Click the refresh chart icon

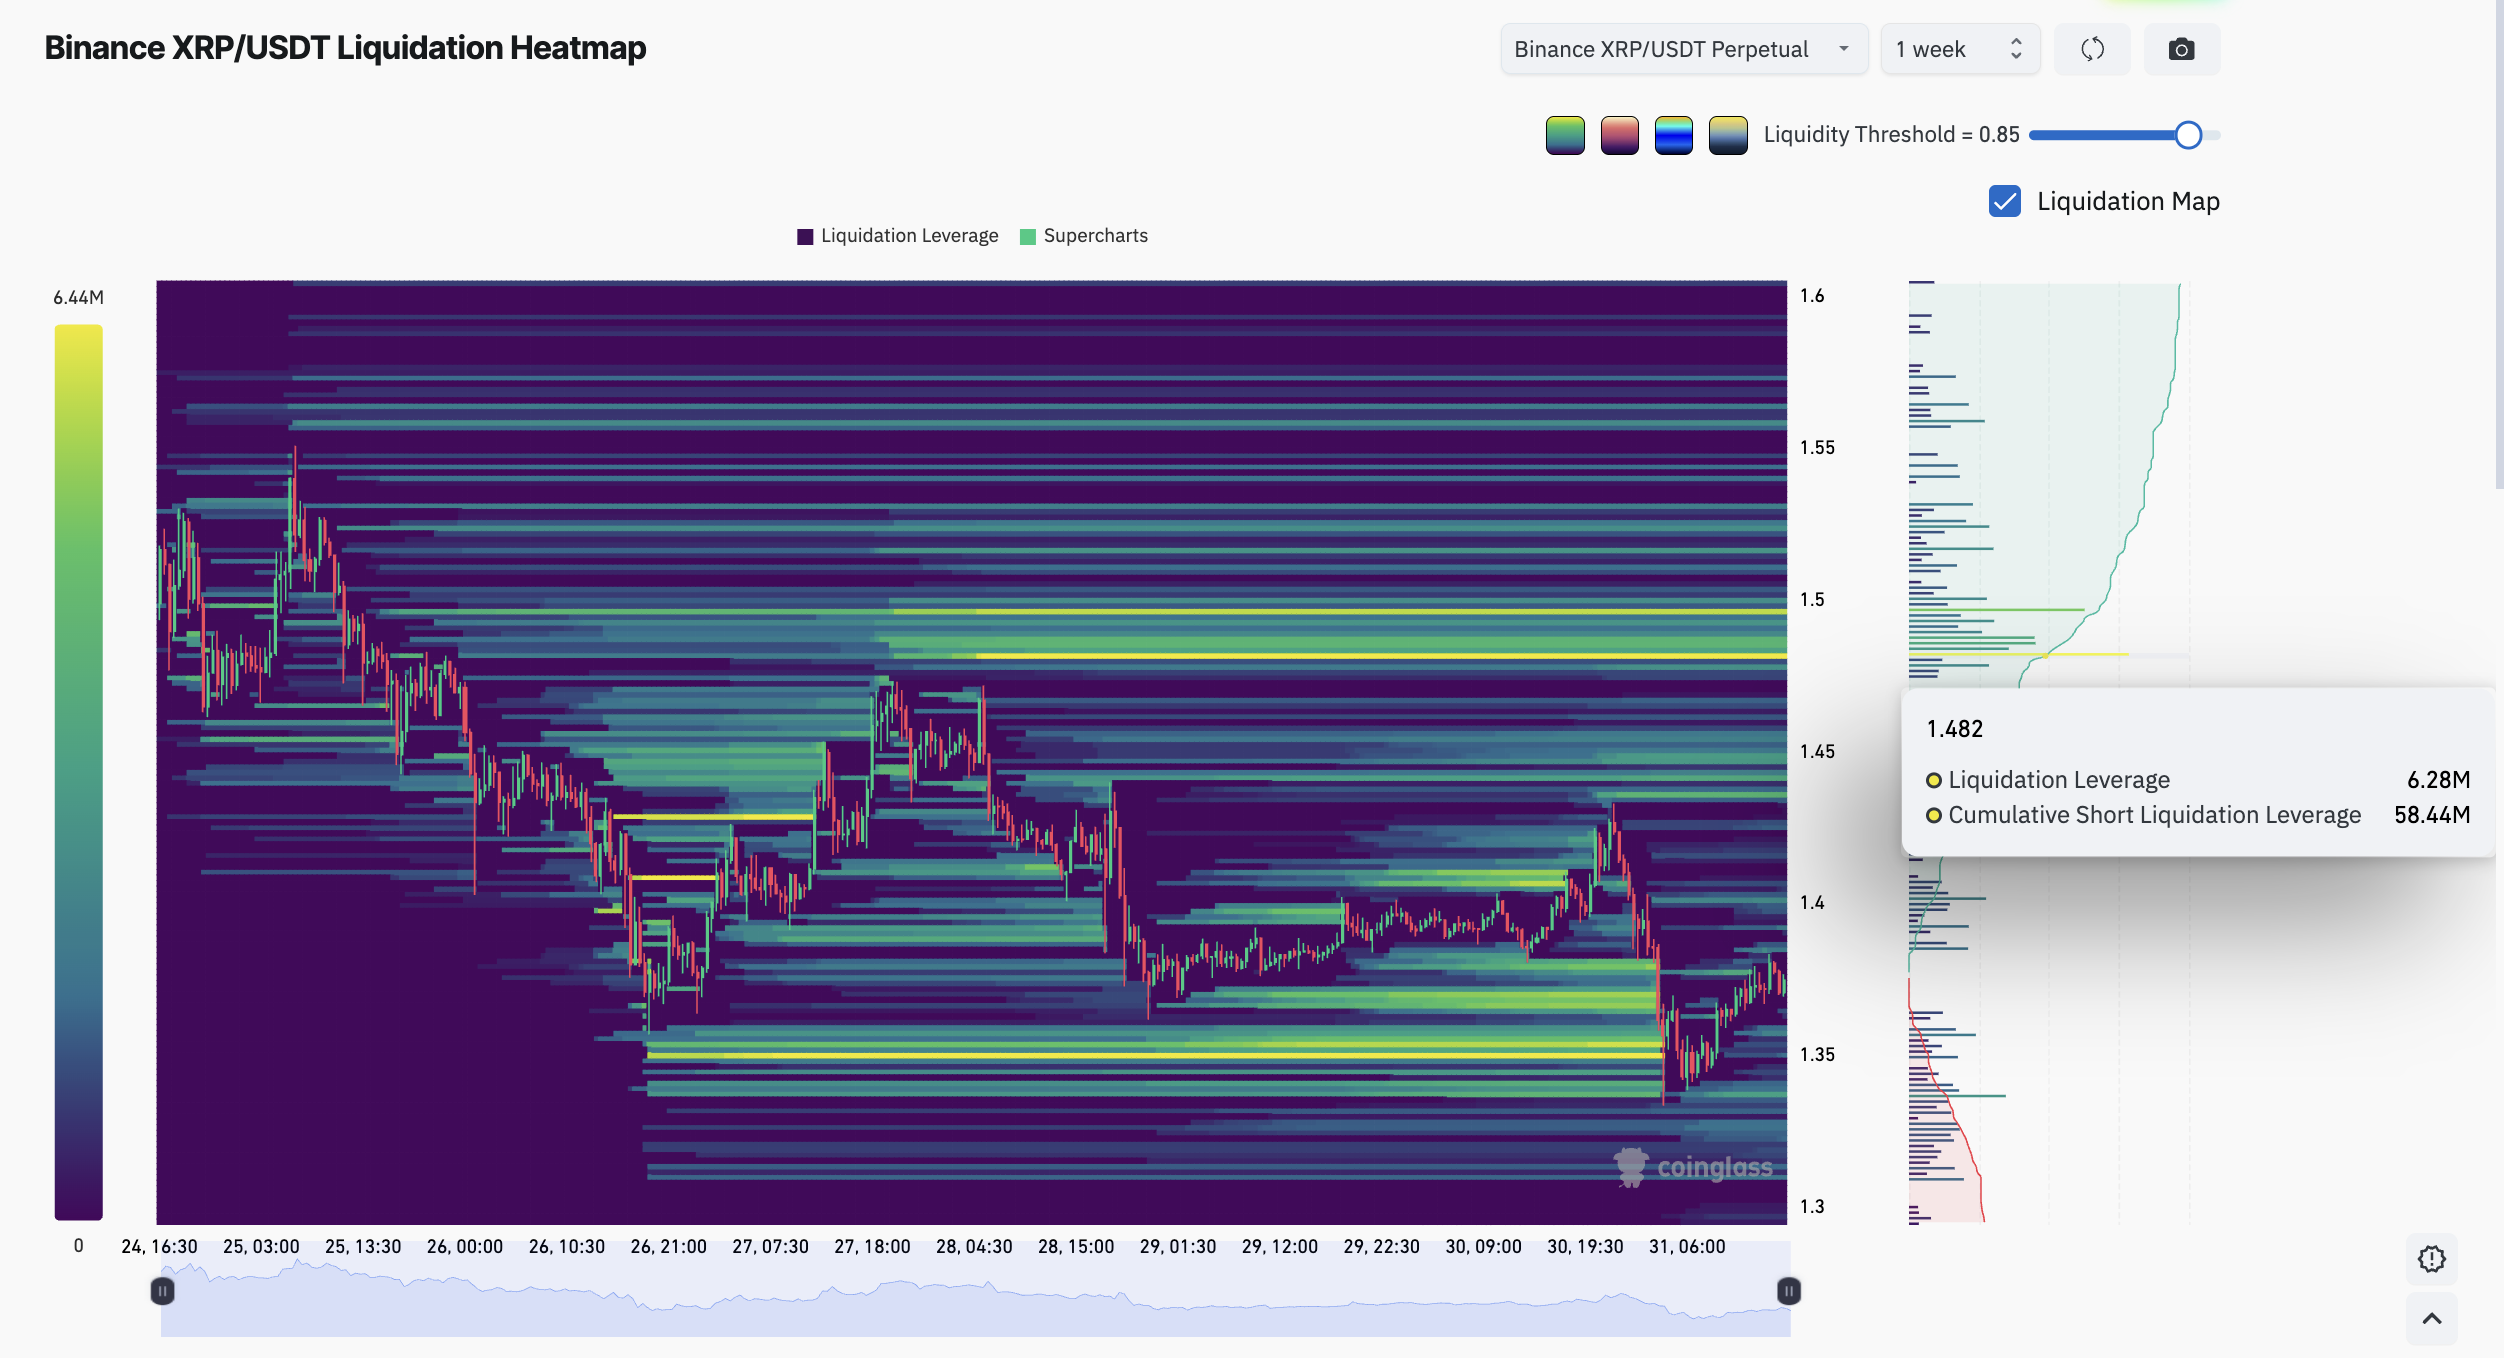(2092, 49)
